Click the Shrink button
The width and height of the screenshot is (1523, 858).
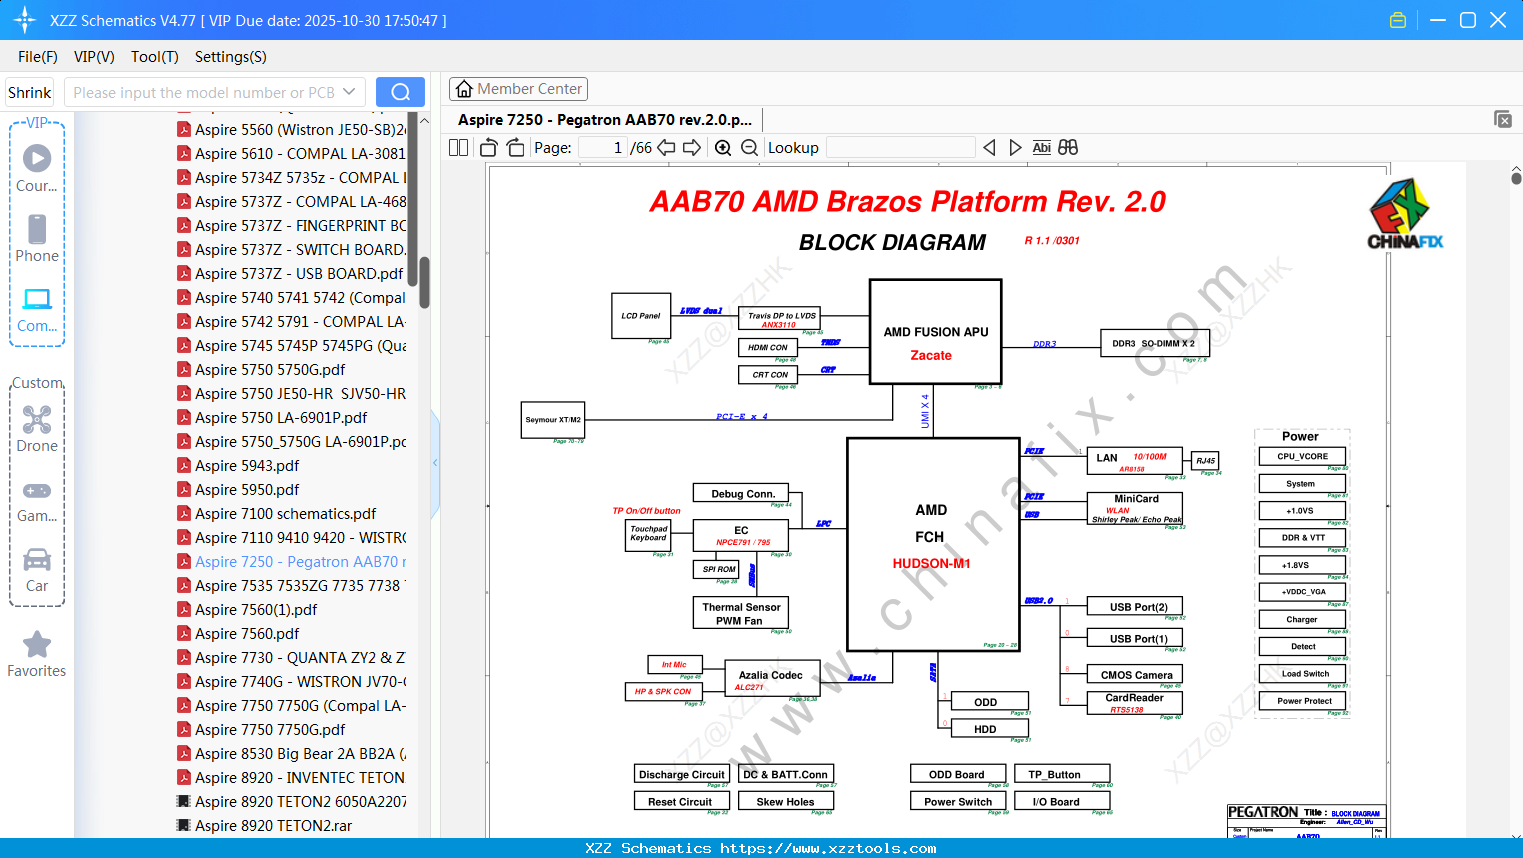pos(29,92)
